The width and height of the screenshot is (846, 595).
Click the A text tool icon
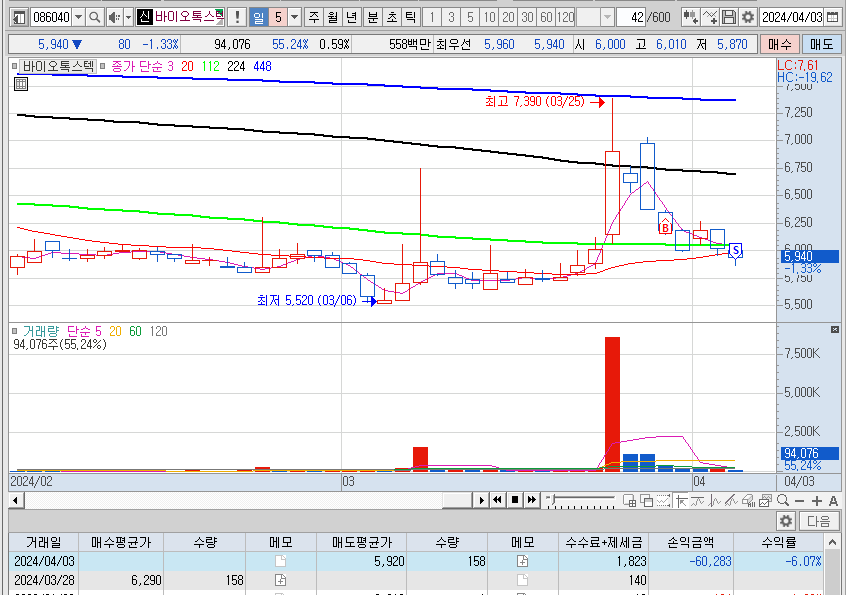pyautogui.click(x=833, y=501)
